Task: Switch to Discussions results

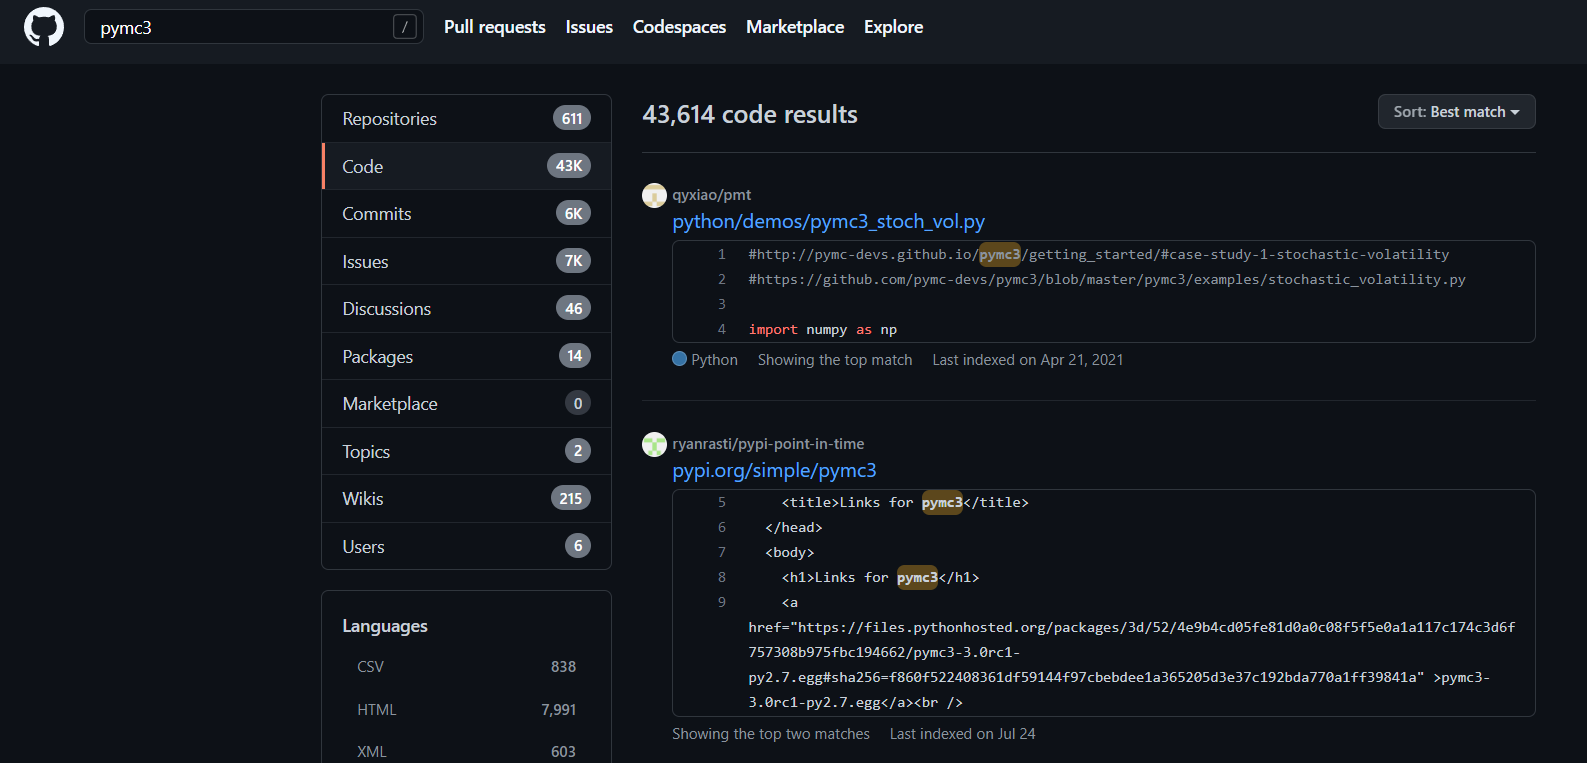Action: click(x=466, y=309)
